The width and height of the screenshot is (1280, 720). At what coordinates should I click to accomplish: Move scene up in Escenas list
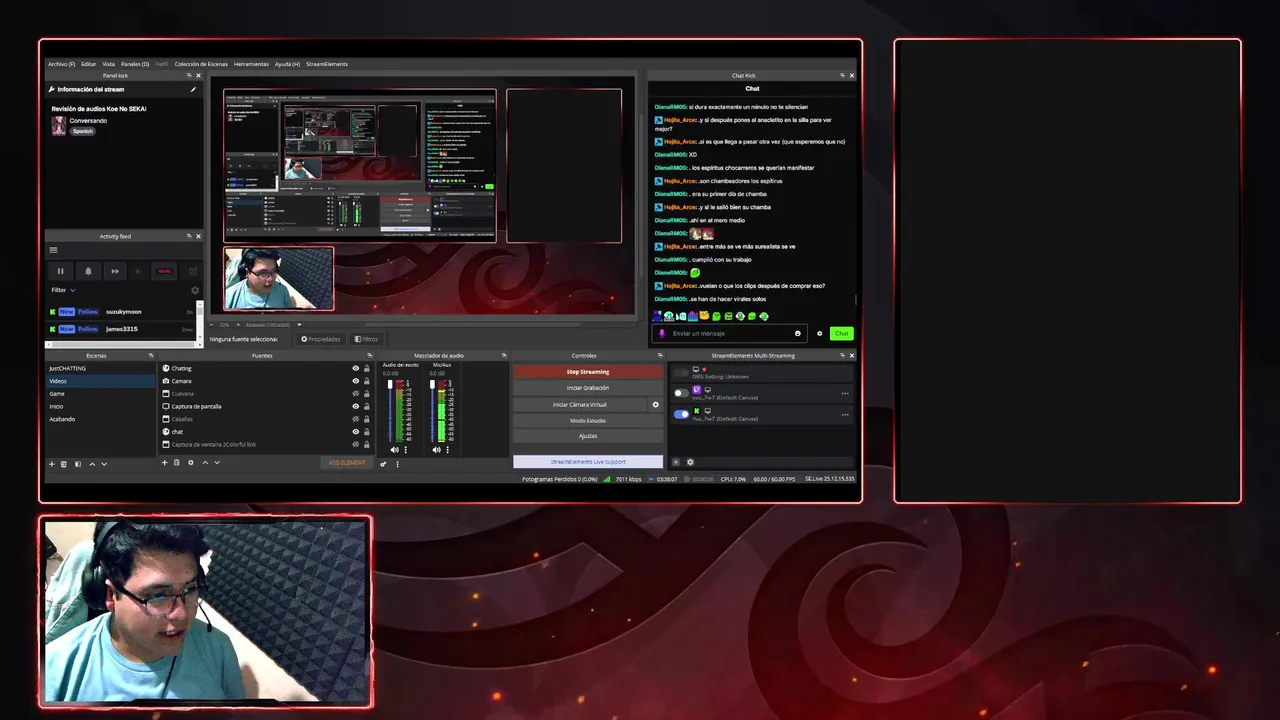tap(92, 464)
